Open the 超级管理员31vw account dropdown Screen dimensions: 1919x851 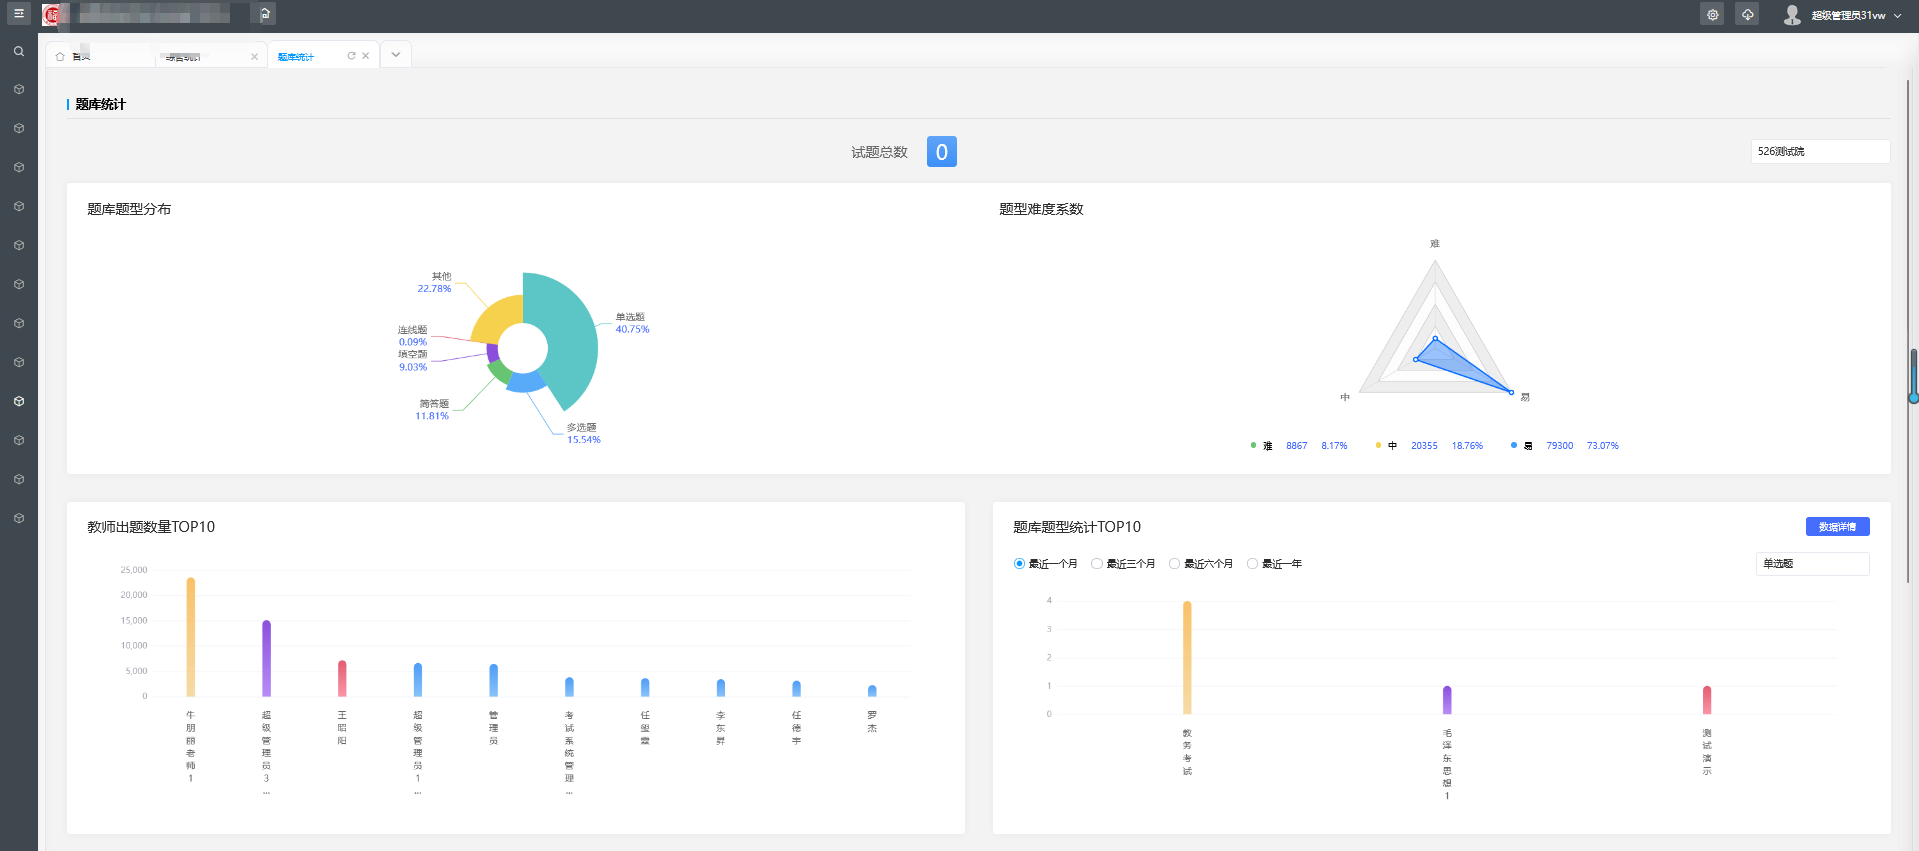coord(1855,15)
